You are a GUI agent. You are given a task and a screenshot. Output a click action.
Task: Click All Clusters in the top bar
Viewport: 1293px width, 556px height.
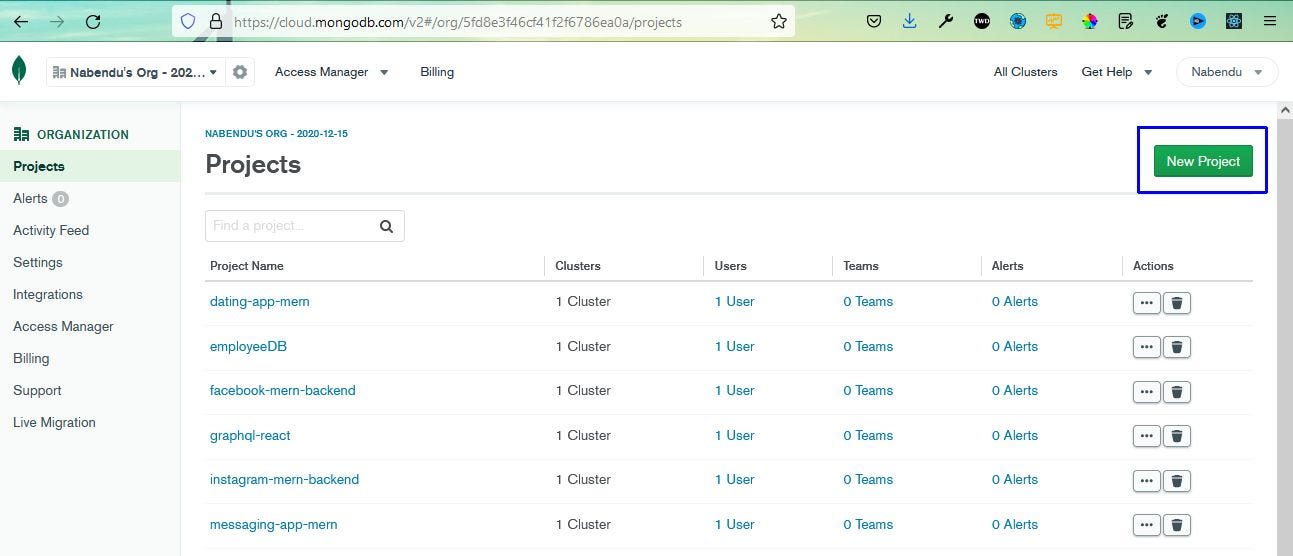point(1025,72)
